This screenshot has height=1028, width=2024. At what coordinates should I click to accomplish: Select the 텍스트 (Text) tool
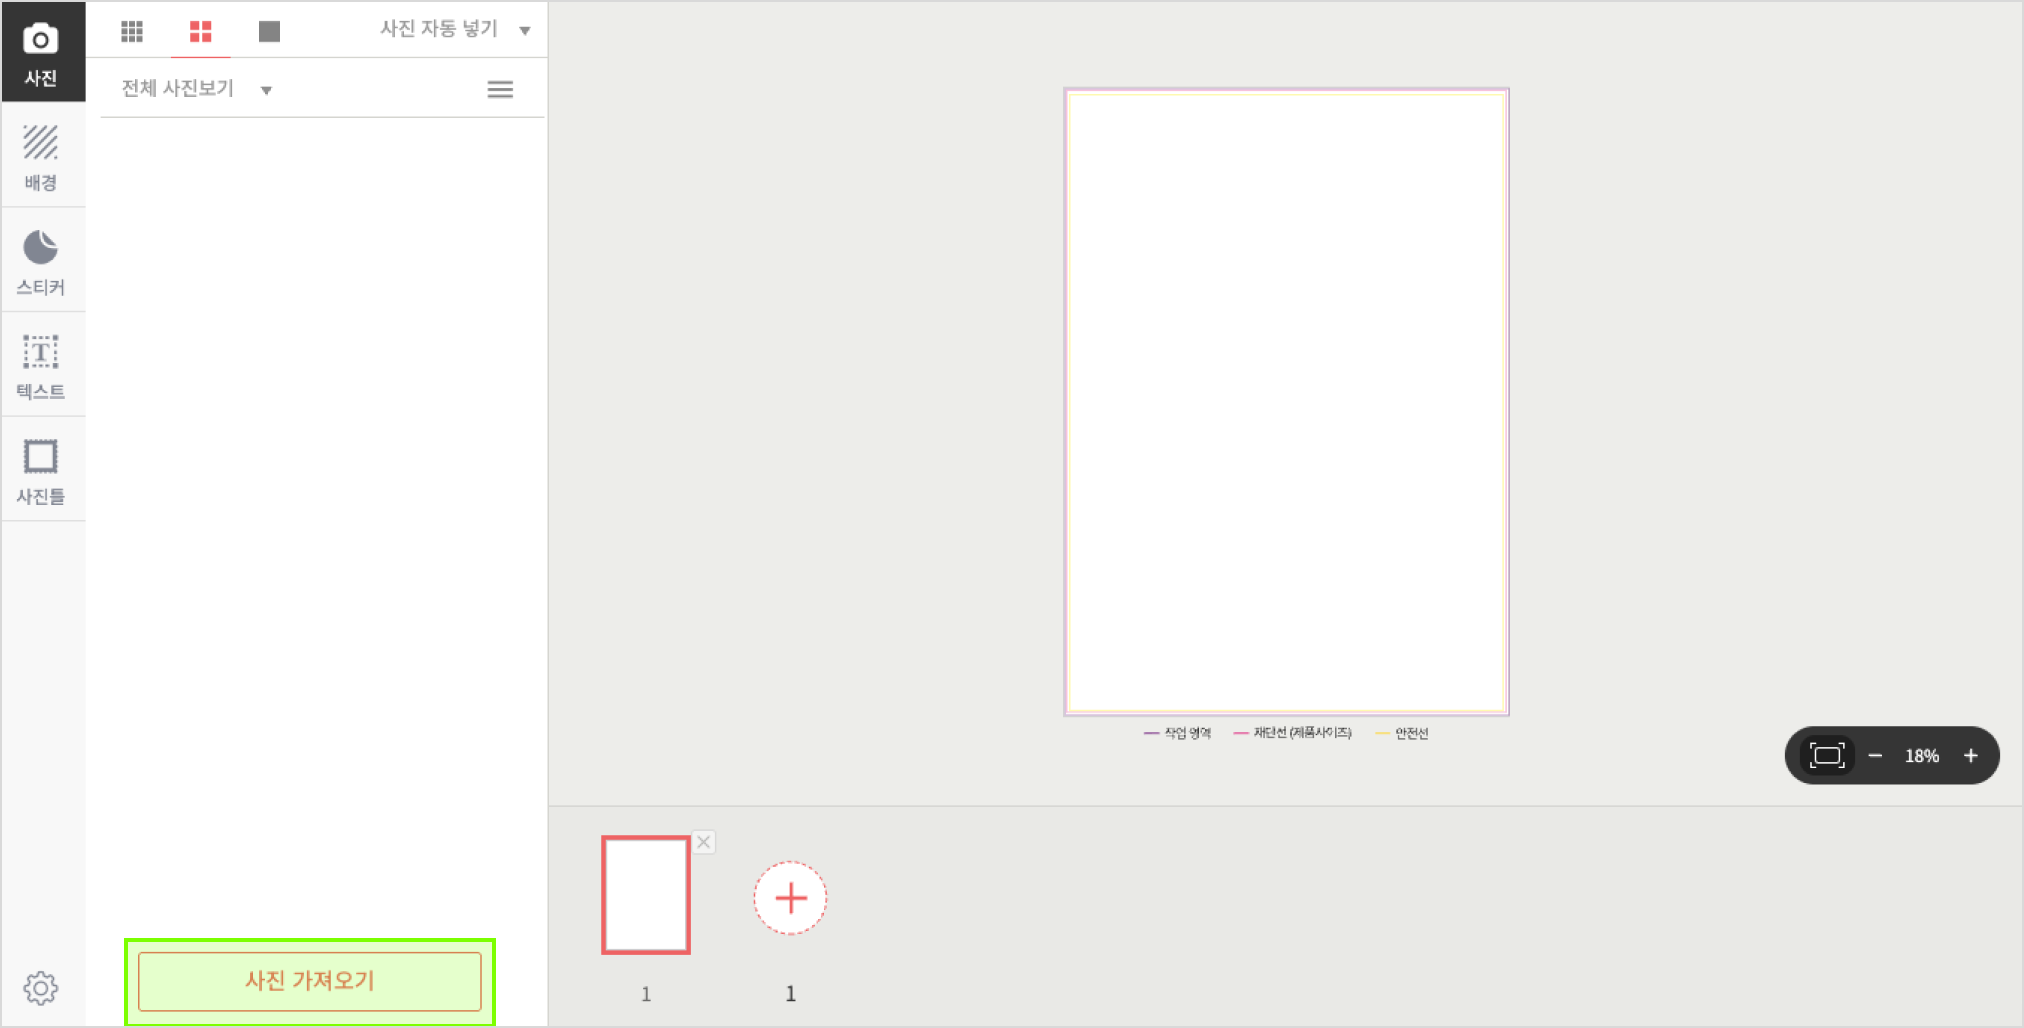[41, 366]
